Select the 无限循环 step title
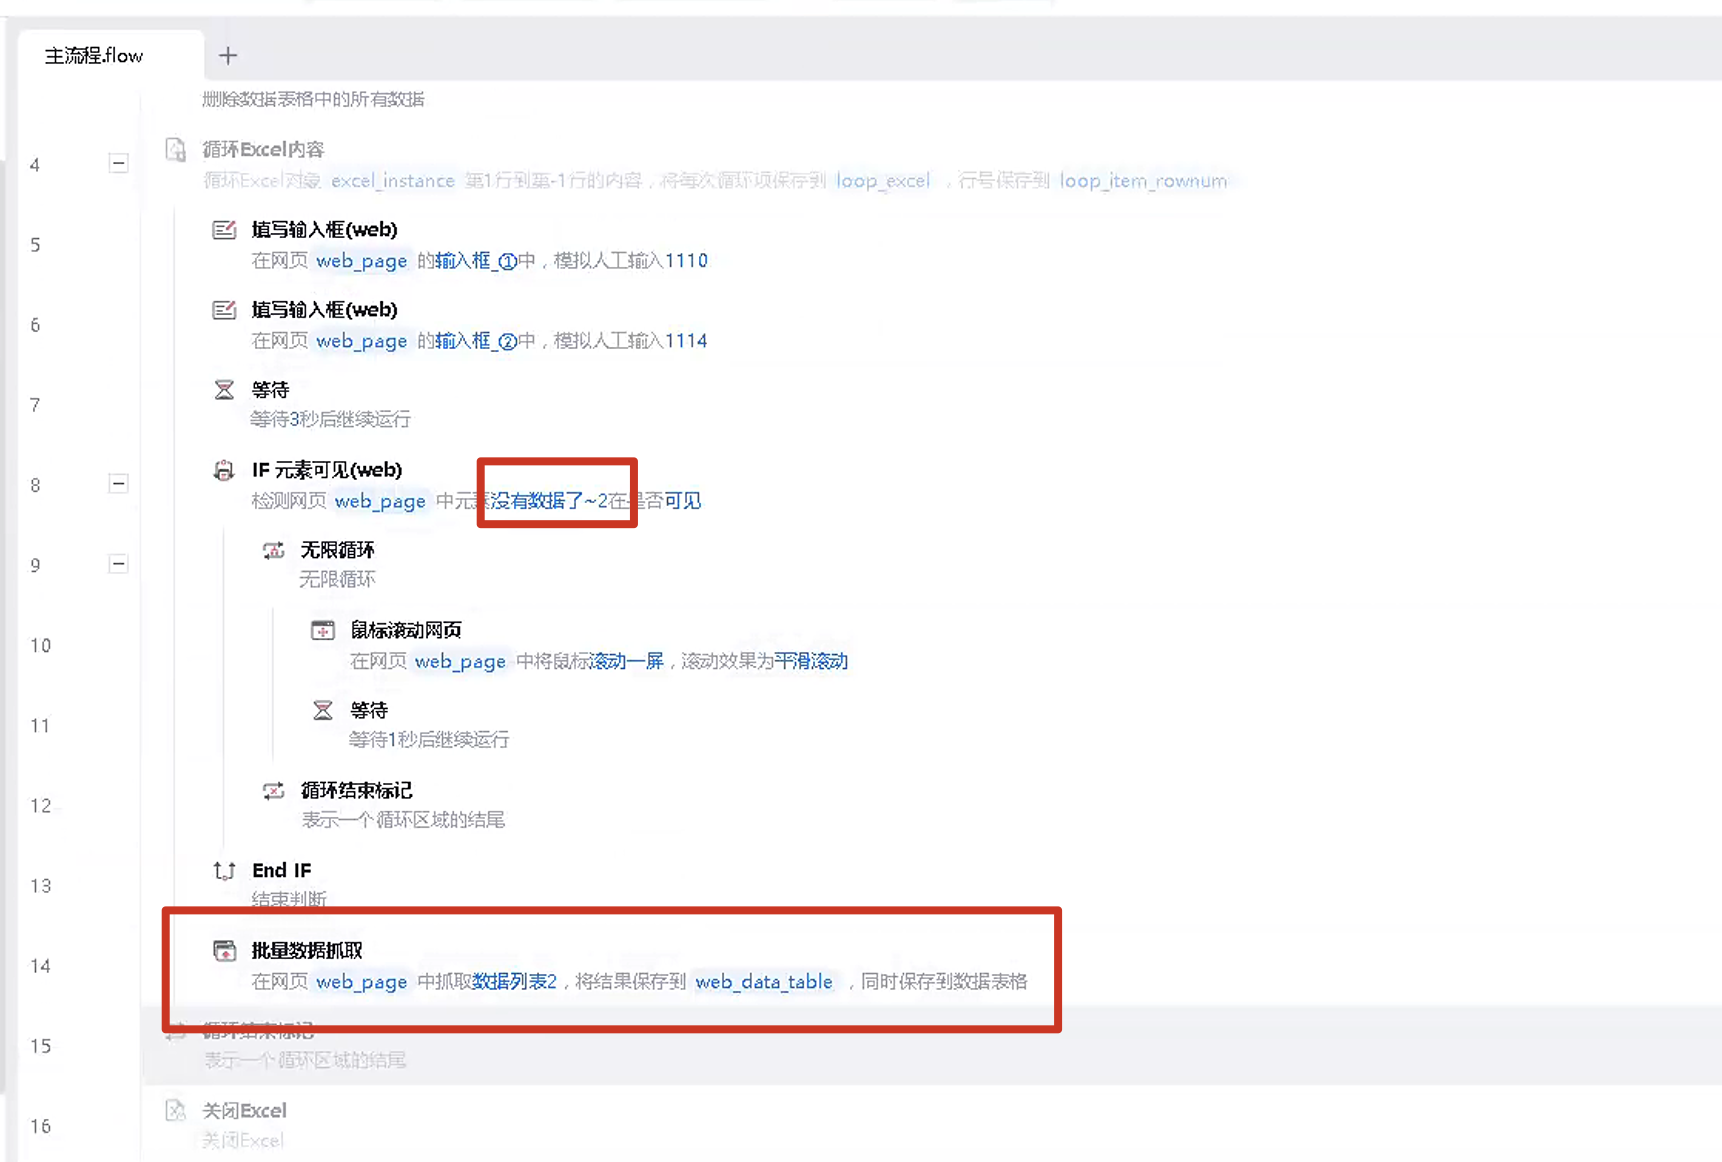This screenshot has height=1162, width=1722. (338, 550)
